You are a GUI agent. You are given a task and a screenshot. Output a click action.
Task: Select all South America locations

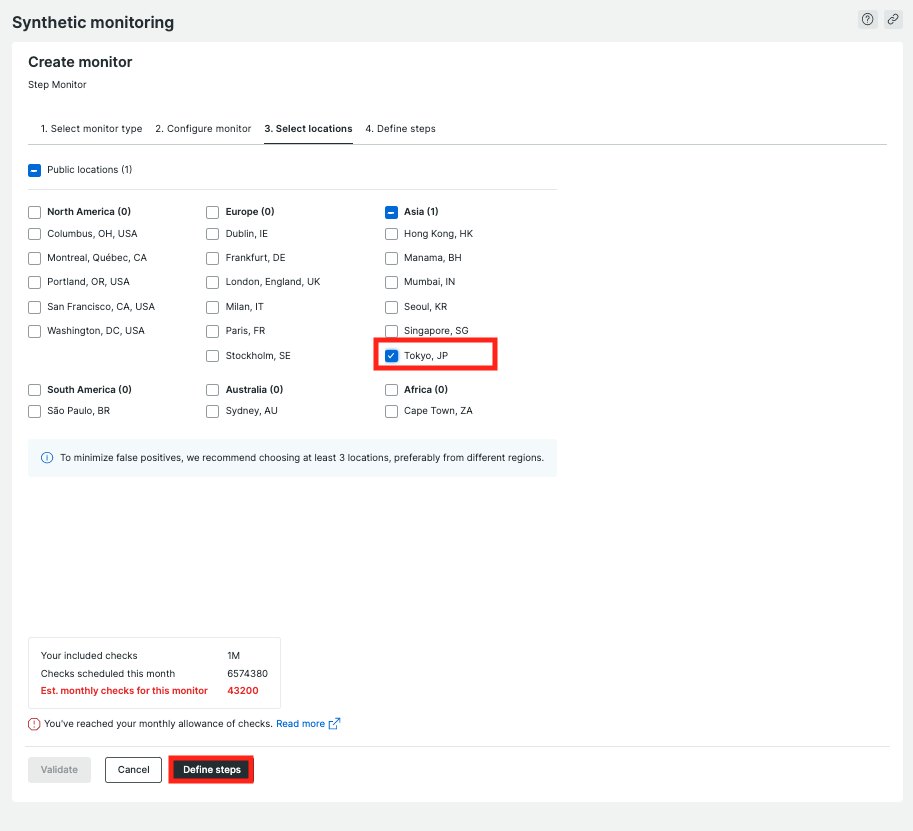pos(34,390)
